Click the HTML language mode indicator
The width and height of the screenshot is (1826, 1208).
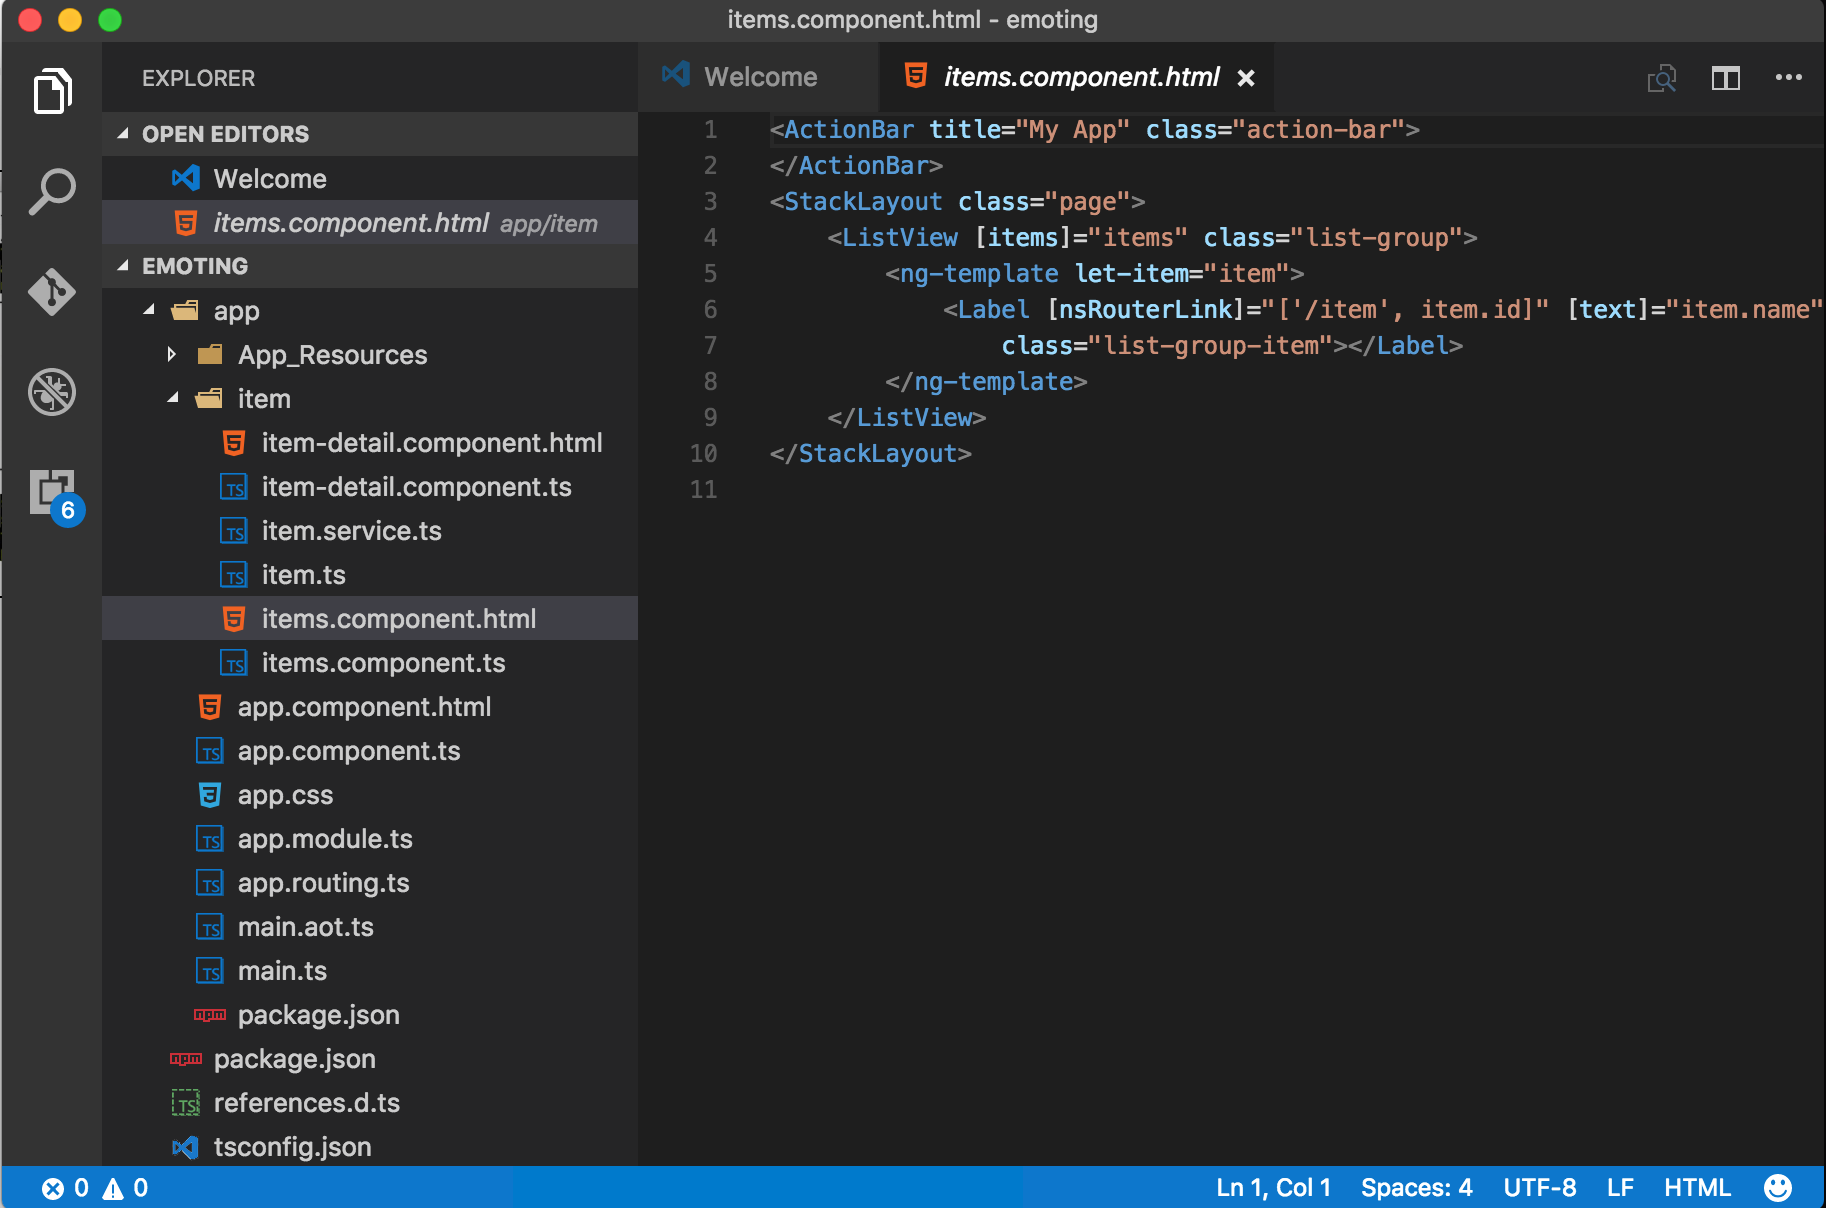coord(1696,1187)
